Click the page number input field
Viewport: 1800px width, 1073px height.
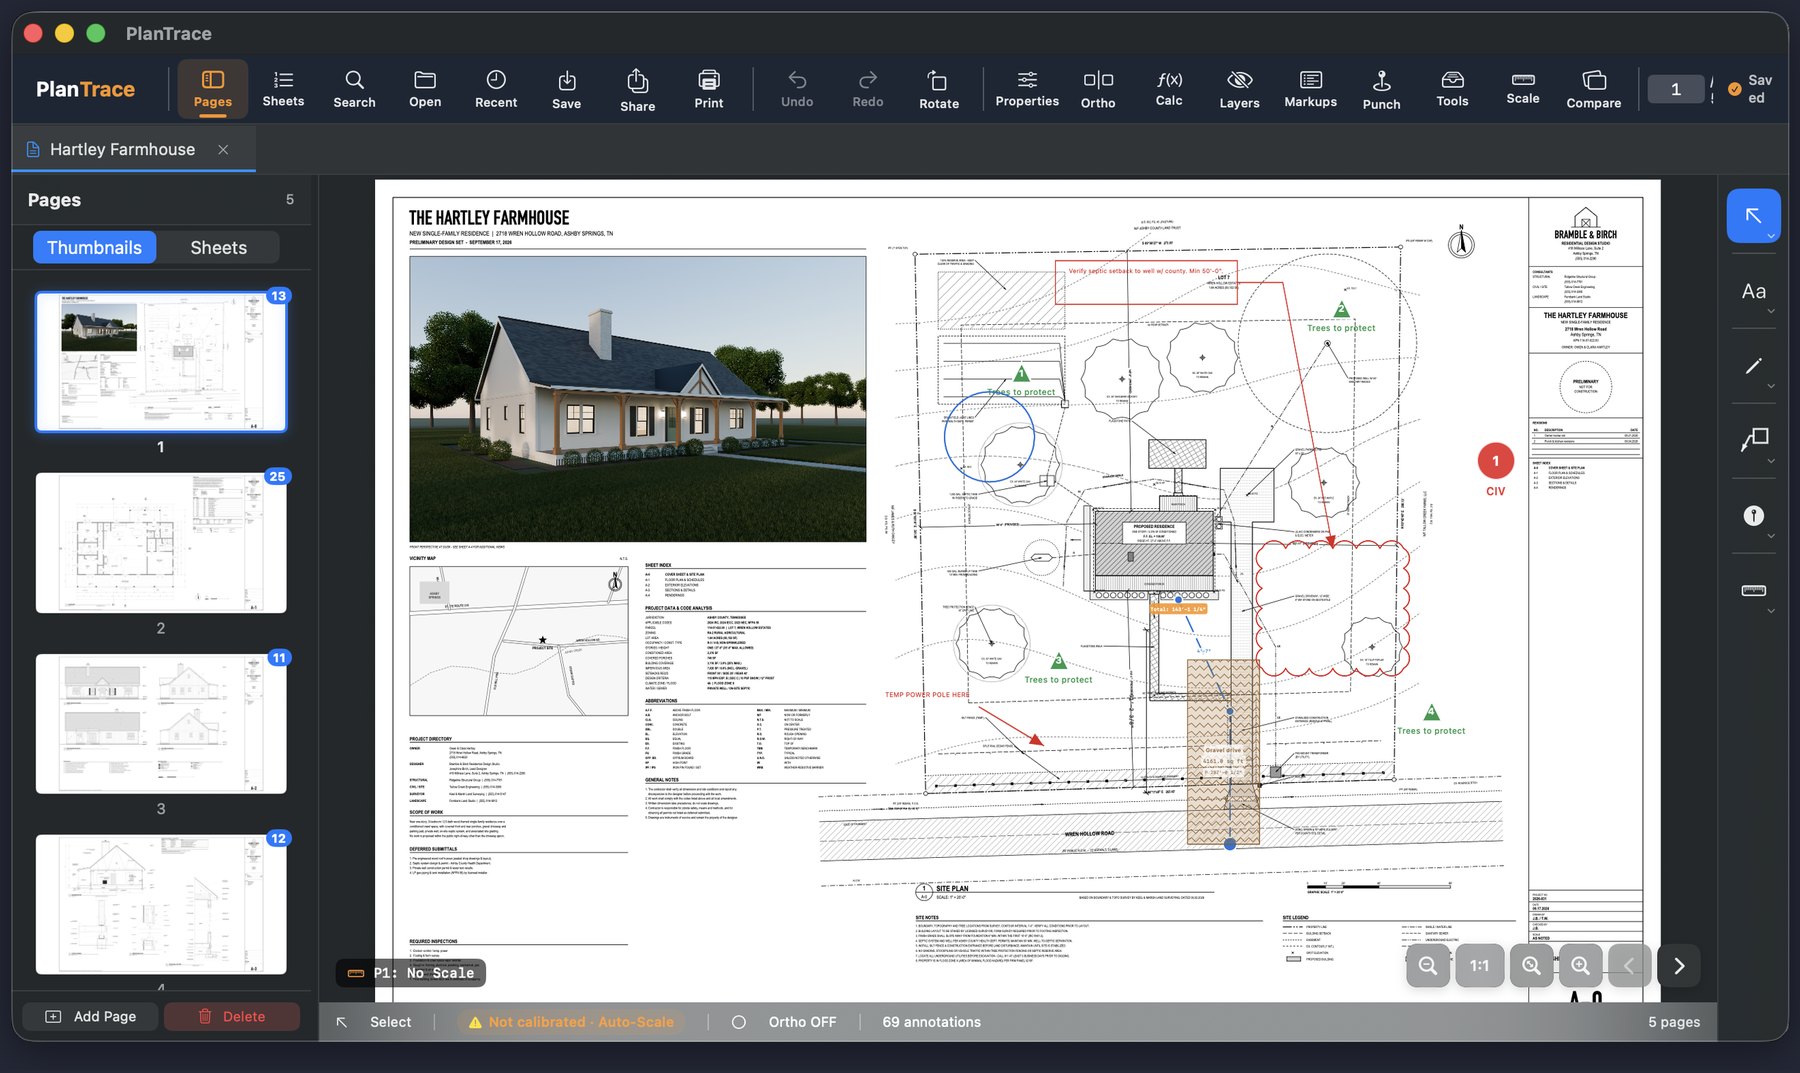tap(1676, 89)
